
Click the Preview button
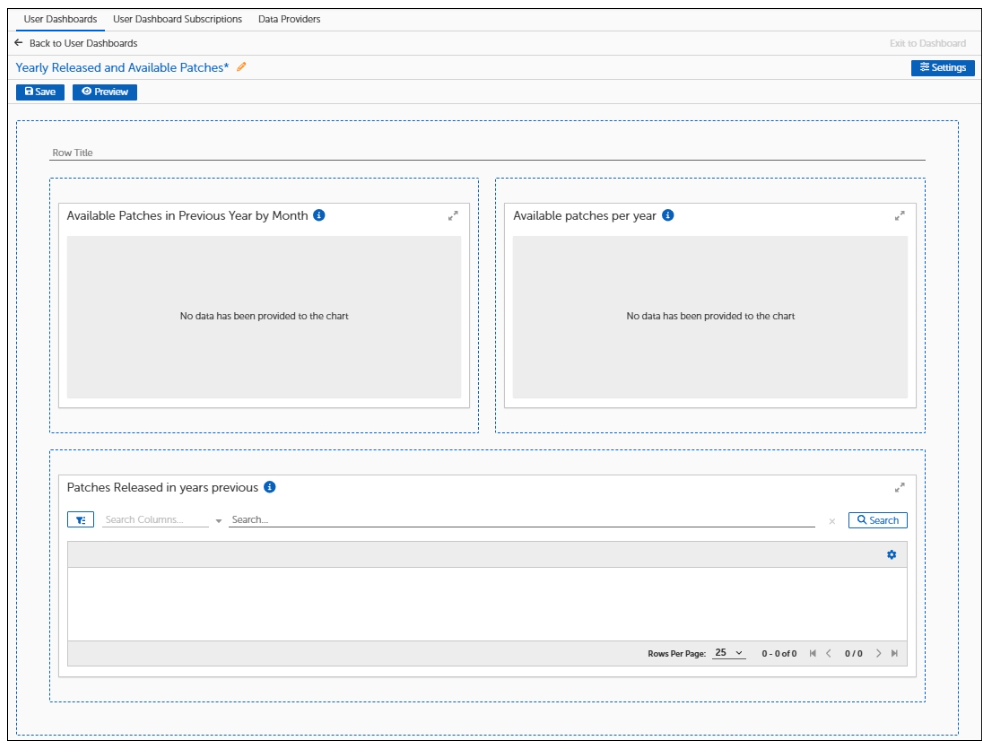pos(104,92)
